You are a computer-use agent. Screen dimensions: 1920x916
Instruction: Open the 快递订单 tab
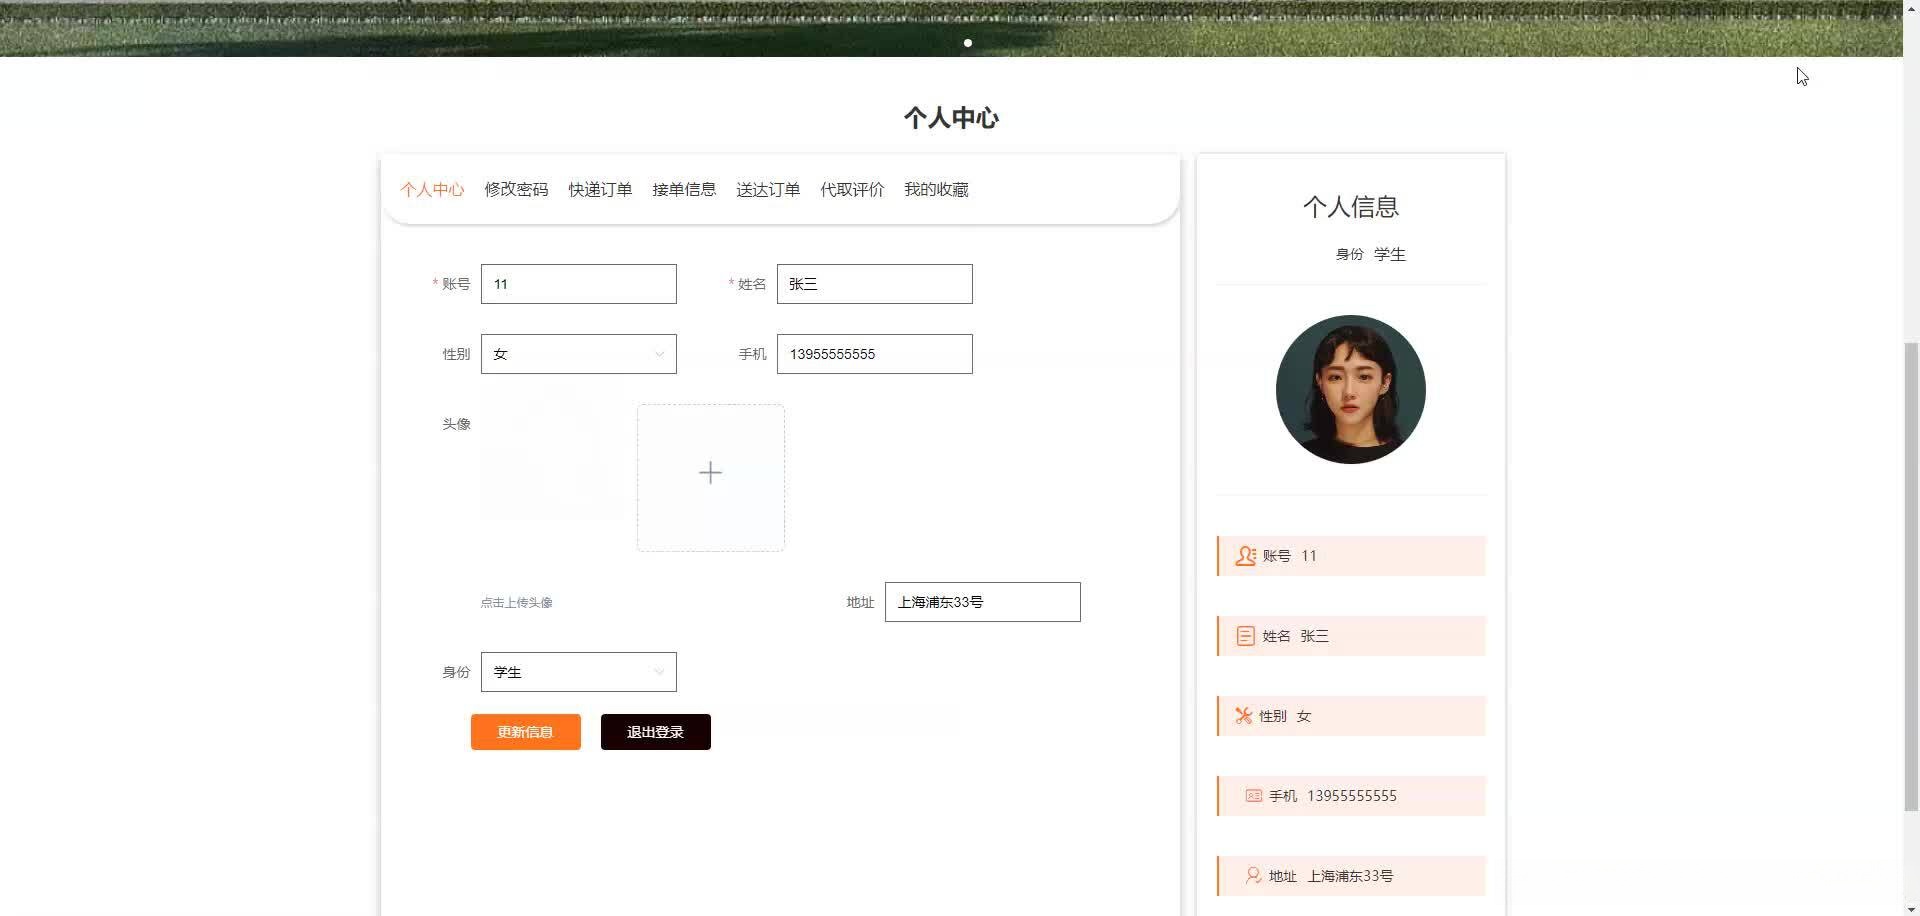[600, 189]
